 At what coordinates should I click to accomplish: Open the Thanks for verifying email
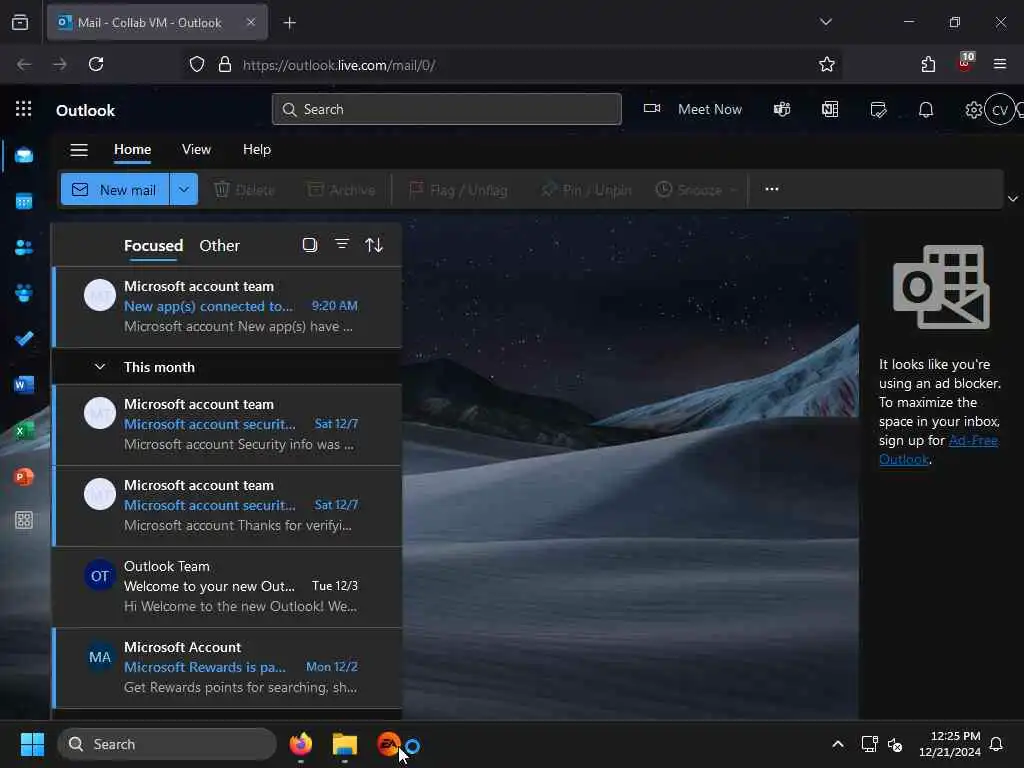click(227, 505)
